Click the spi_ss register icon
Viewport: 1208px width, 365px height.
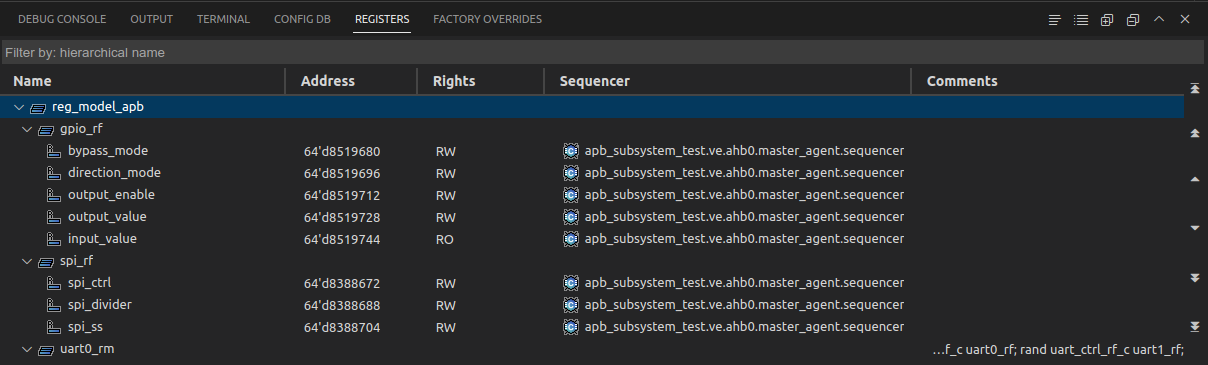(x=54, y=327)
